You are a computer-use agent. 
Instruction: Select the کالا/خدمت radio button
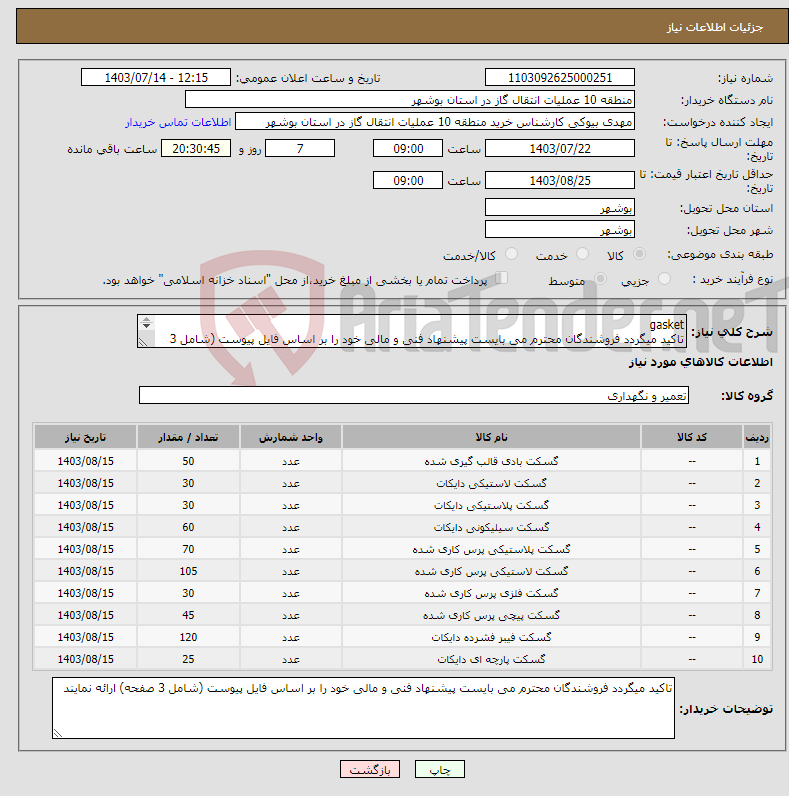pyautogui.click(x=511, y=253)
